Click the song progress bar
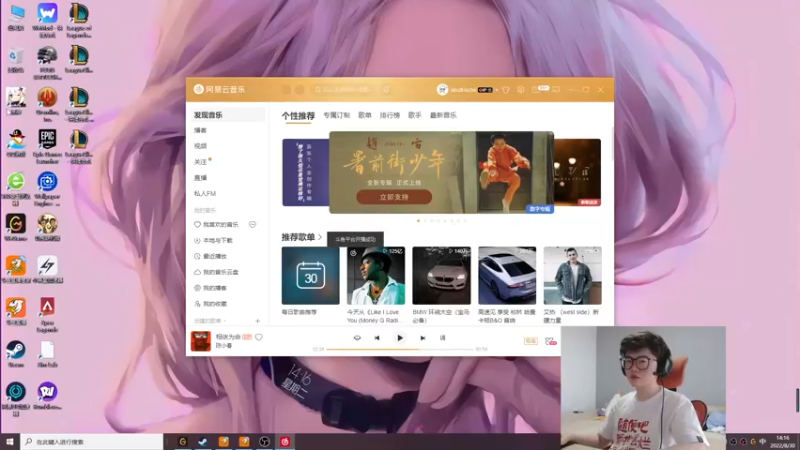The height and width of the screenshot is (450, 800). (400, 349)
